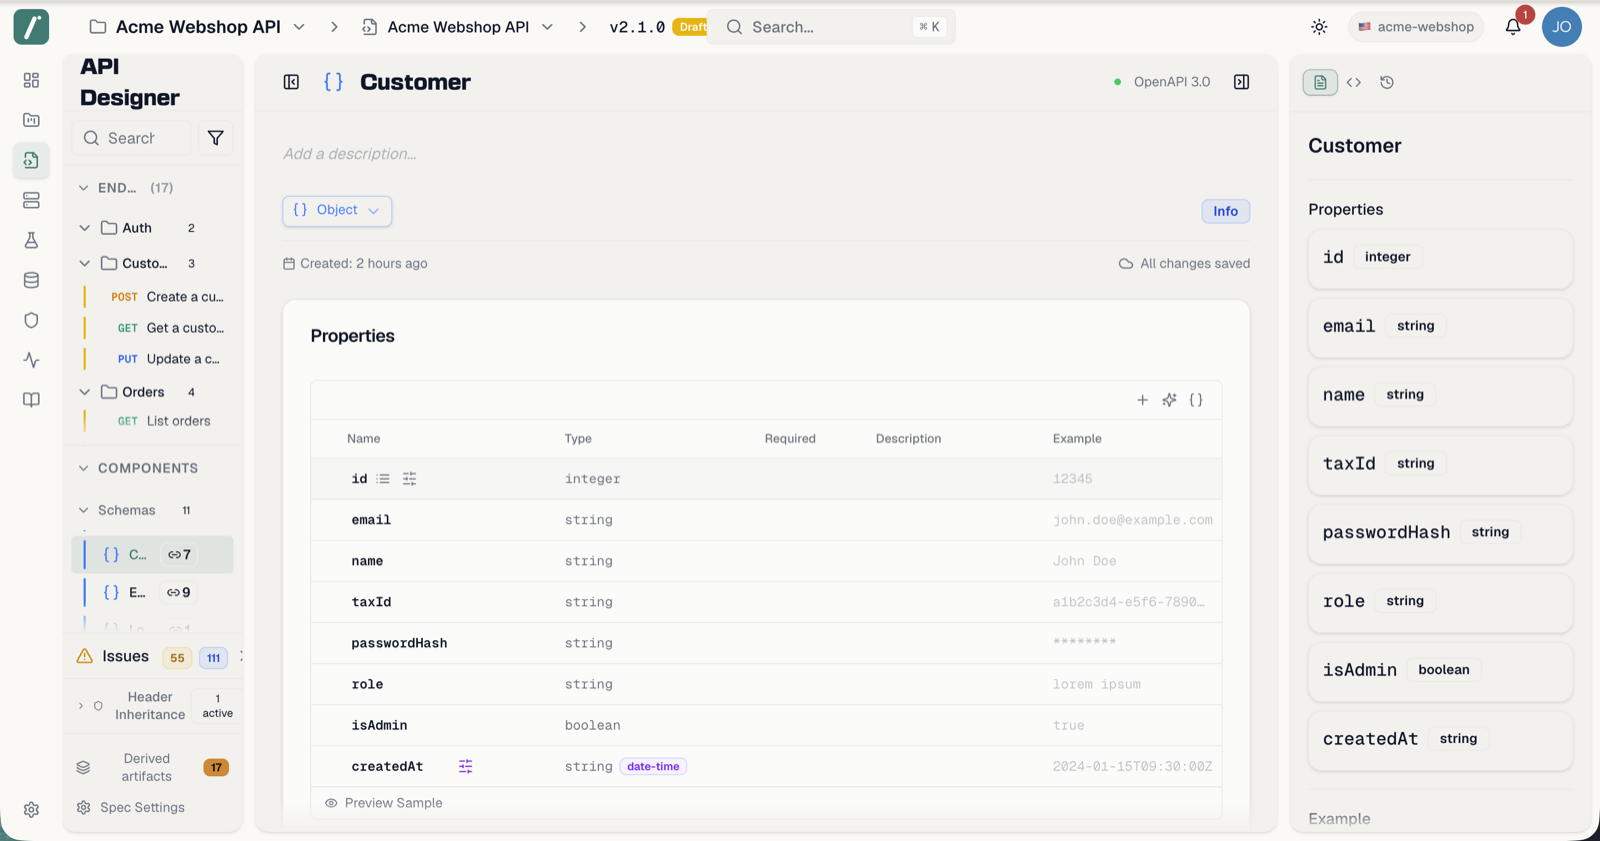This screenshot has height=841, width=1600.
Task: Open the testing flask icon in sidebar
Action: point(31,240)
